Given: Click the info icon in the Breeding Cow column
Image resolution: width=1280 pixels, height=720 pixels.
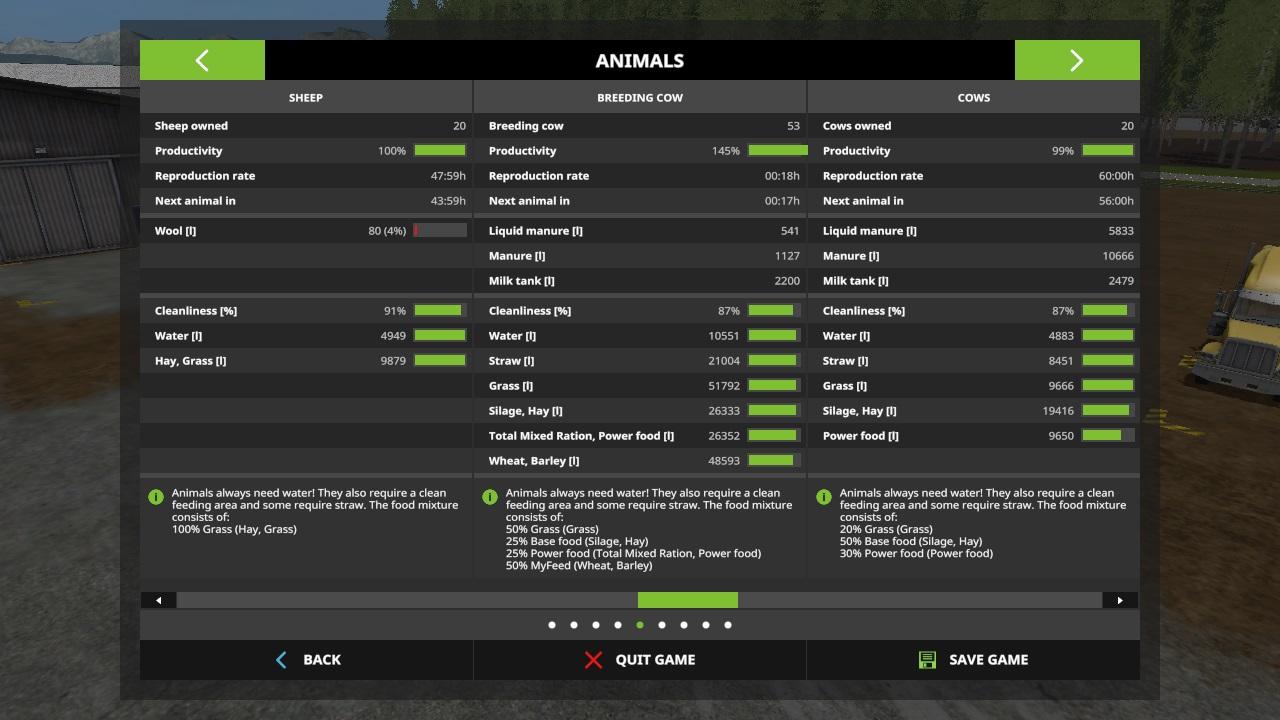Looking at the screenshot, I should (x=490, y=497).
